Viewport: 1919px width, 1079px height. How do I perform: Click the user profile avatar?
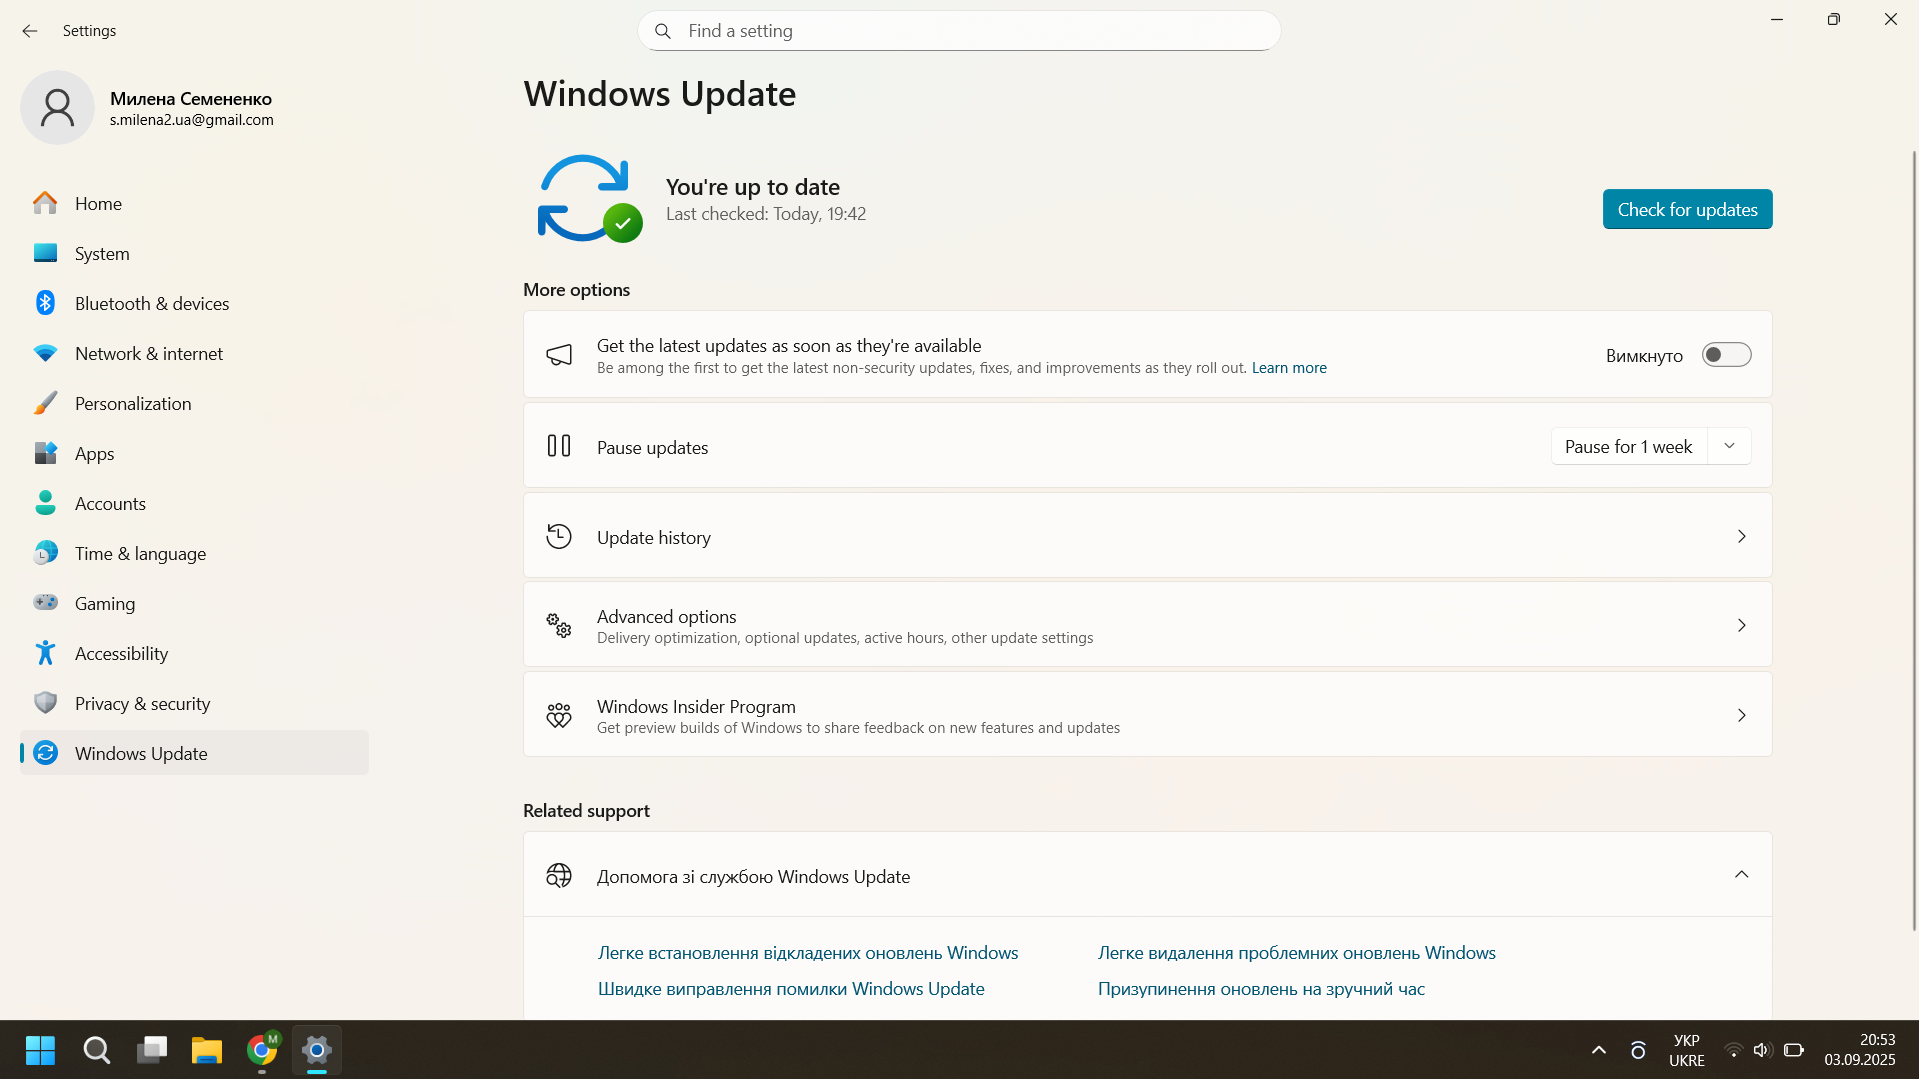point(58,107)
